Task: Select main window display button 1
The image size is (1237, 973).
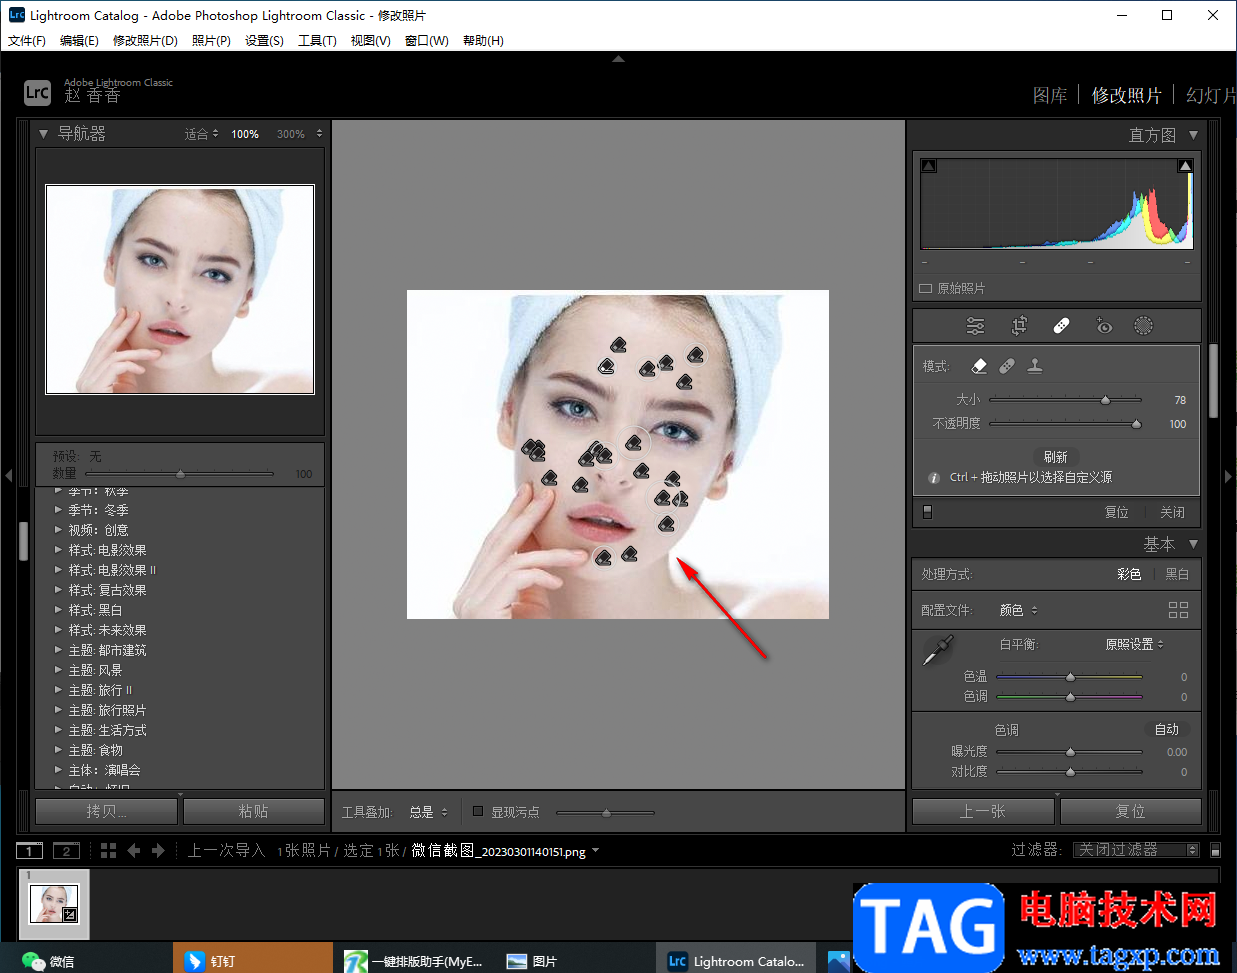Action: click(30, 851)
